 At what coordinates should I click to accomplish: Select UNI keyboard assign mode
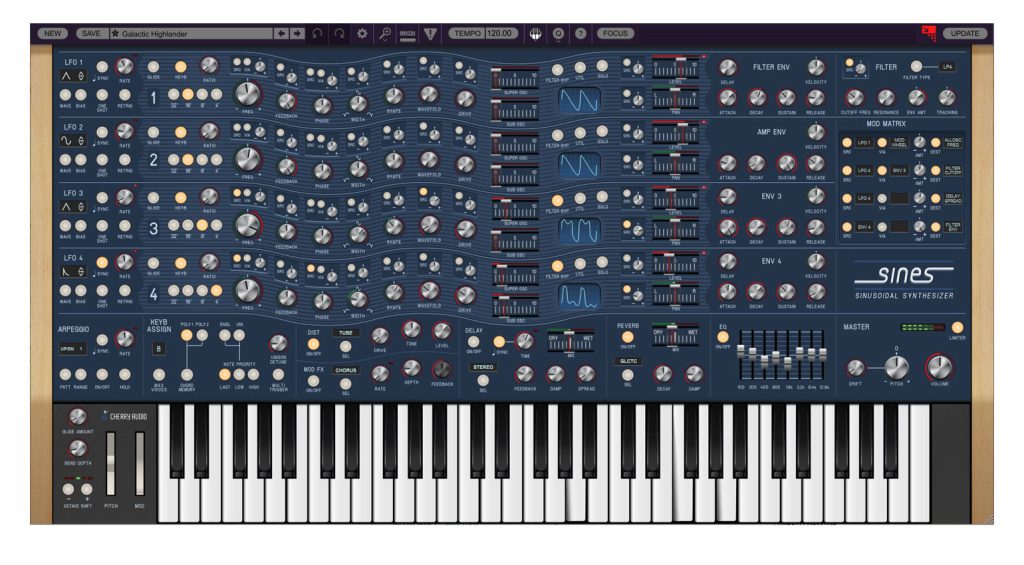click(240, 335)
